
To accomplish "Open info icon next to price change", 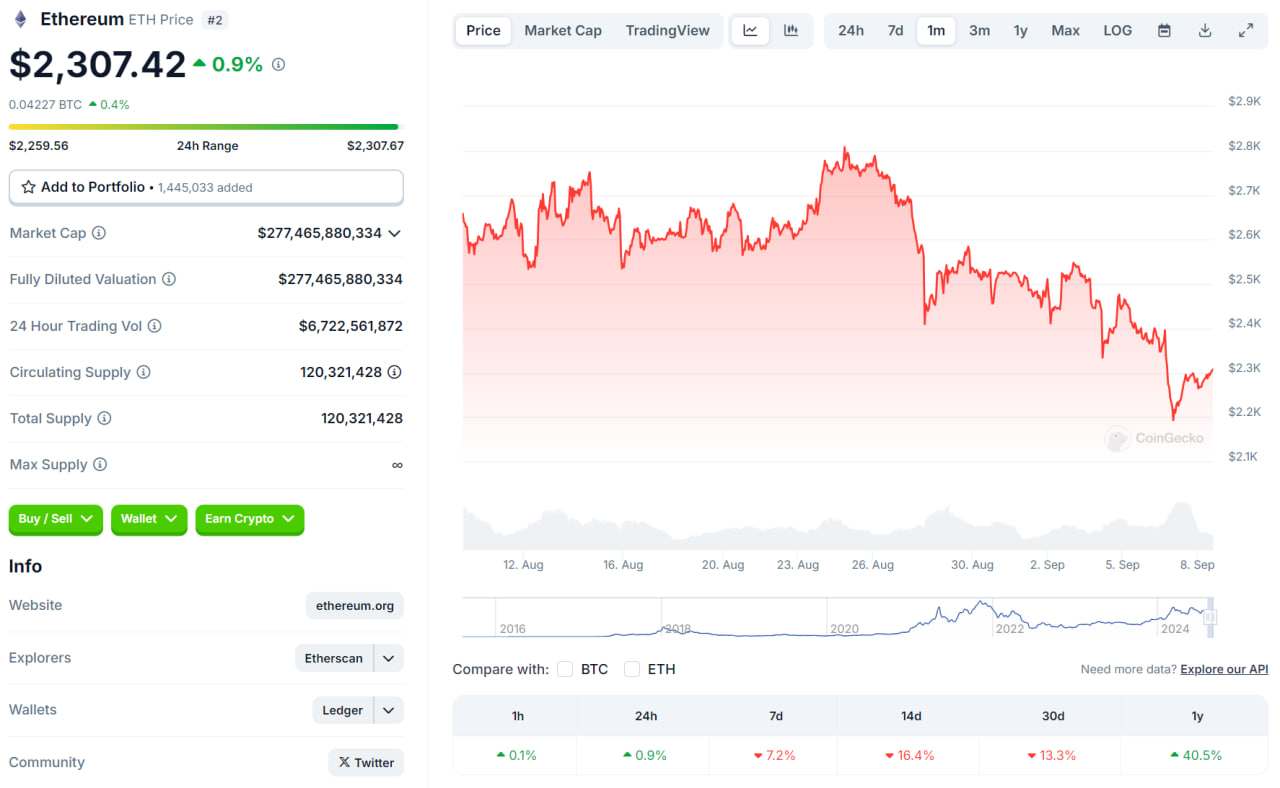I will pos(278,64).
